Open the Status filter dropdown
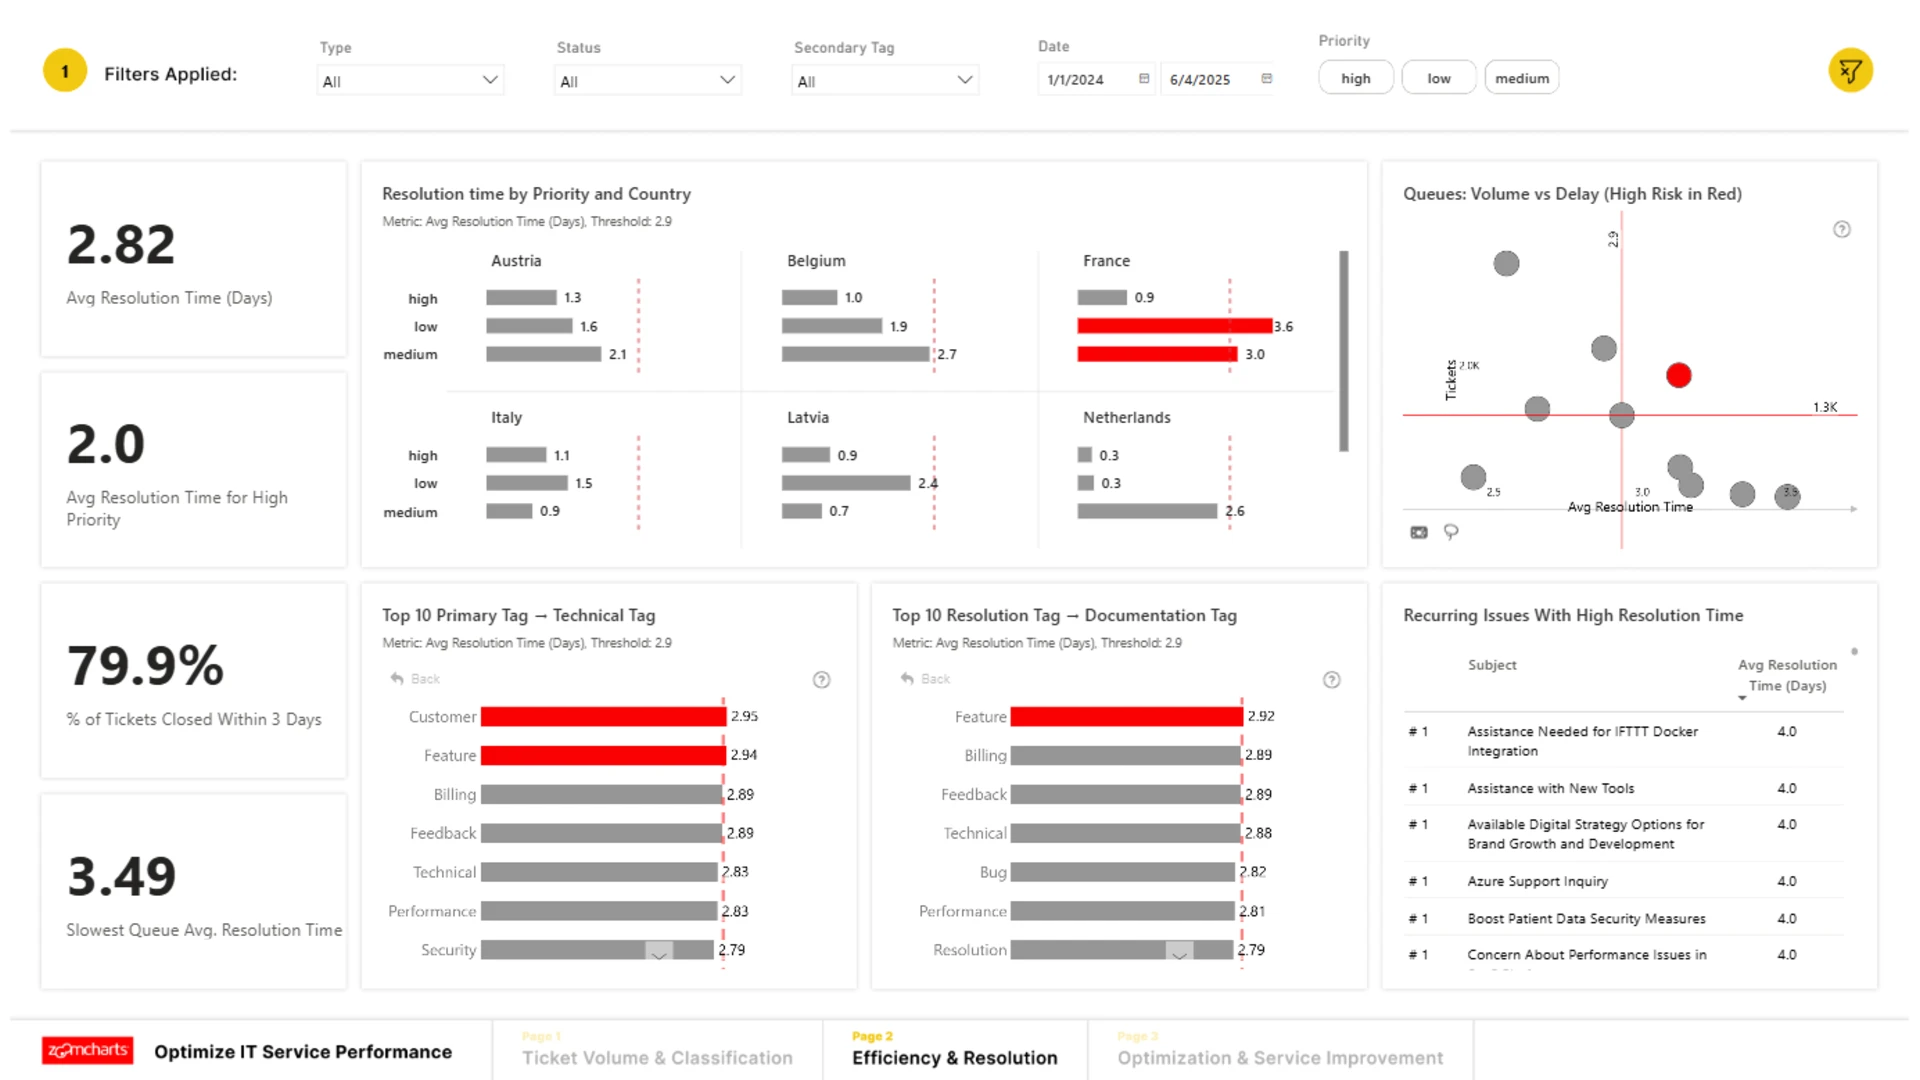The image size is (1920, 1080). pos(647,81)
